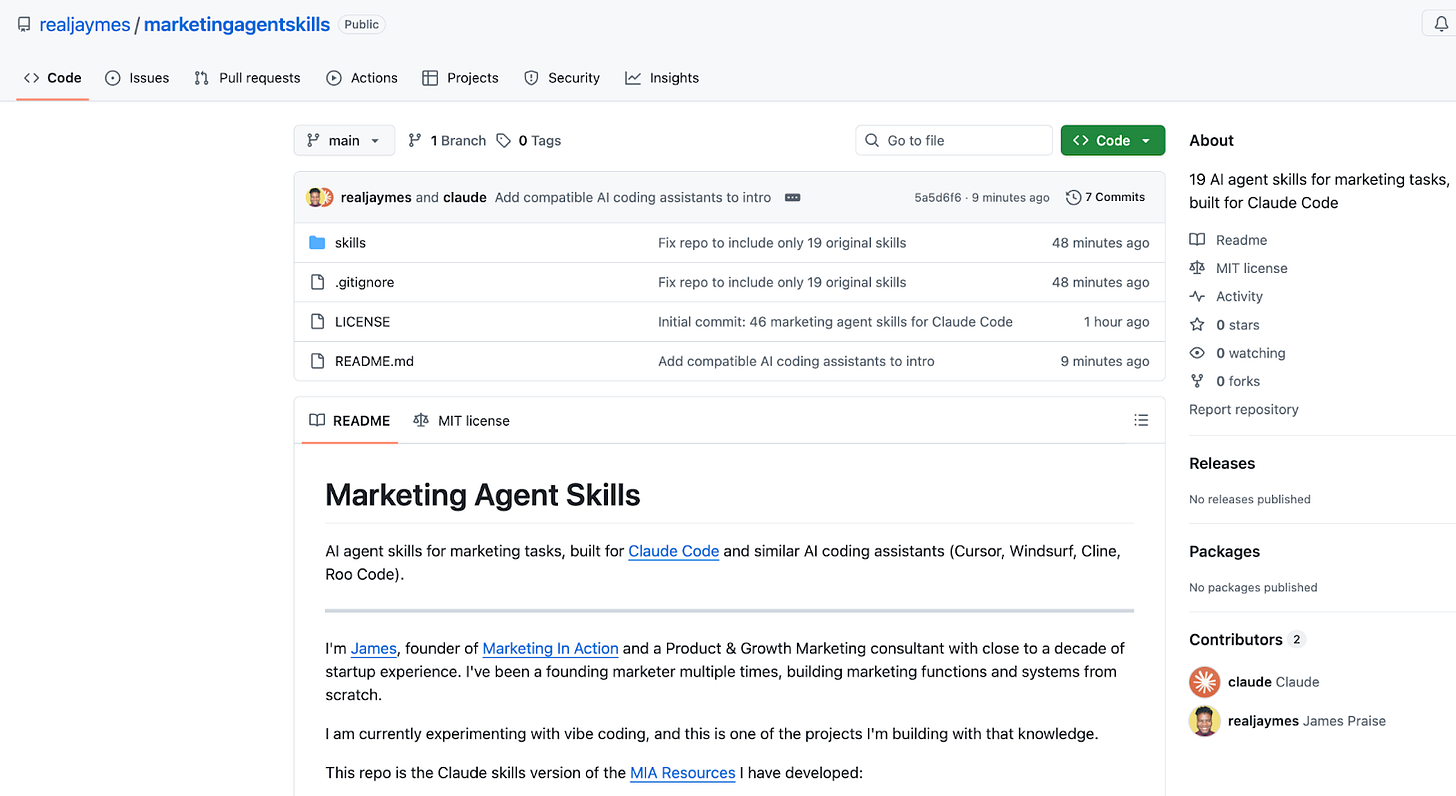View the 1 Branch link

click(447, 141)
